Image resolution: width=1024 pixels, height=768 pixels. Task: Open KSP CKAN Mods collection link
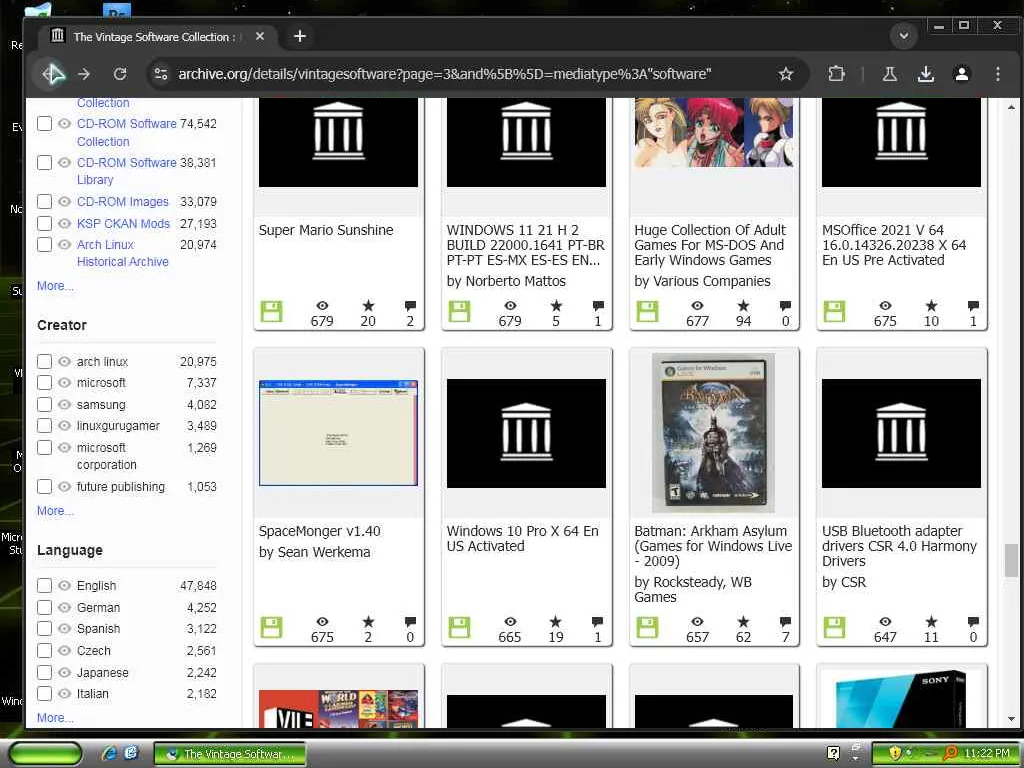pos(123,223)
